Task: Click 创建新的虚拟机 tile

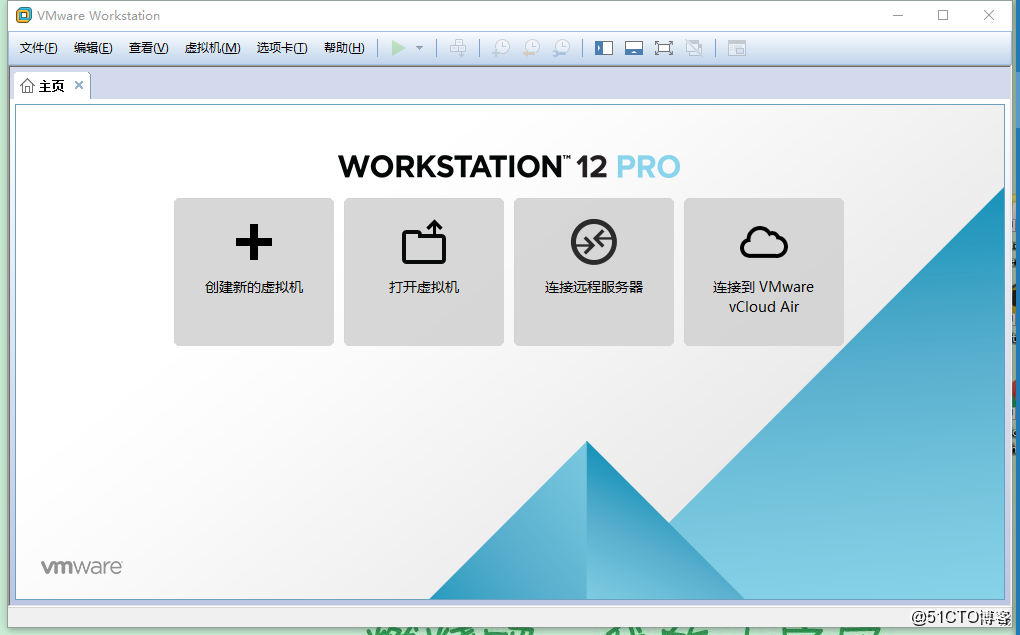Action: click(x=254, y=272)
